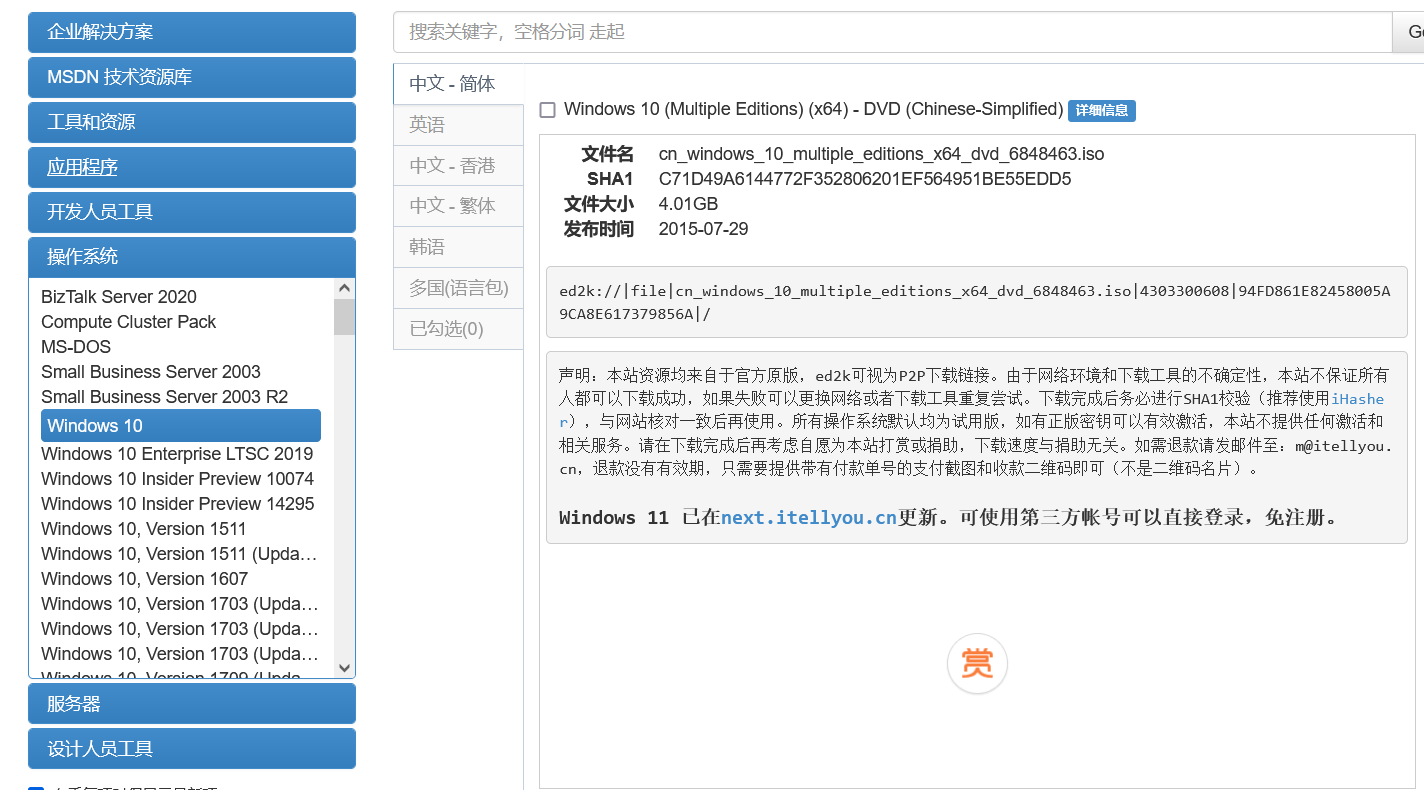
Task: Click the 详细信息 badge button
Action: pos(1101,110)
